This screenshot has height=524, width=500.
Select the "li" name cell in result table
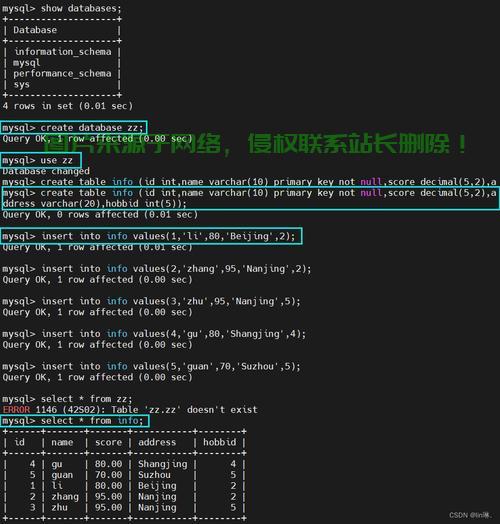click(56, 486)
